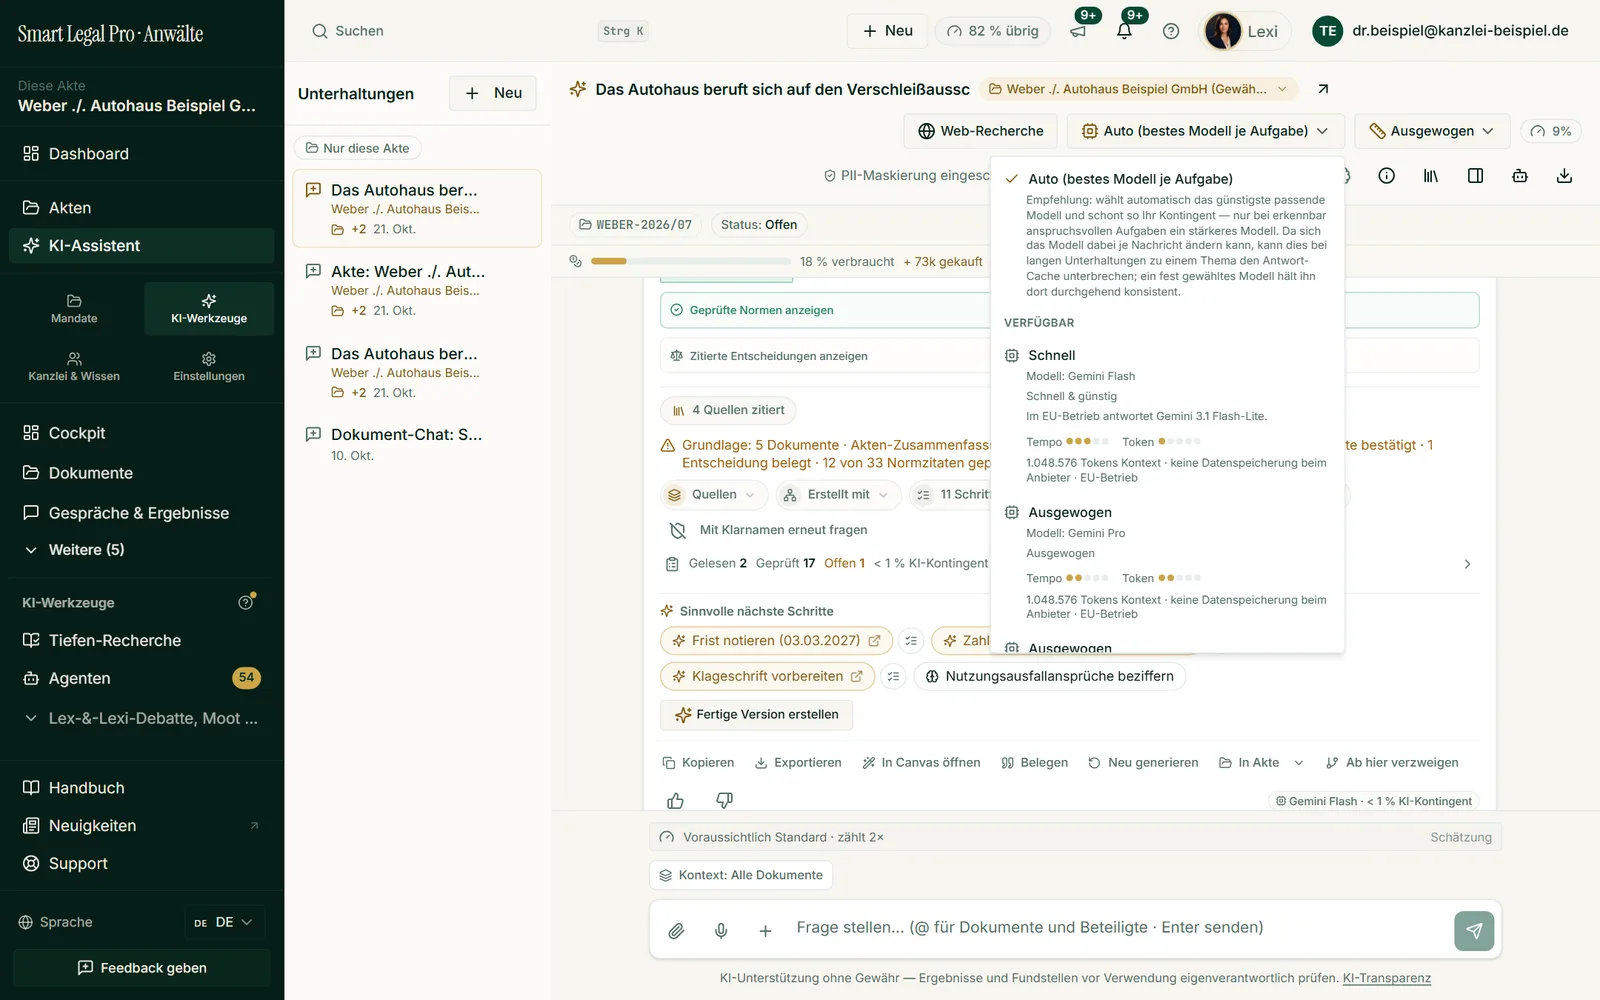Click Mit Klarnamen erneut fragen

click(768, 530)
